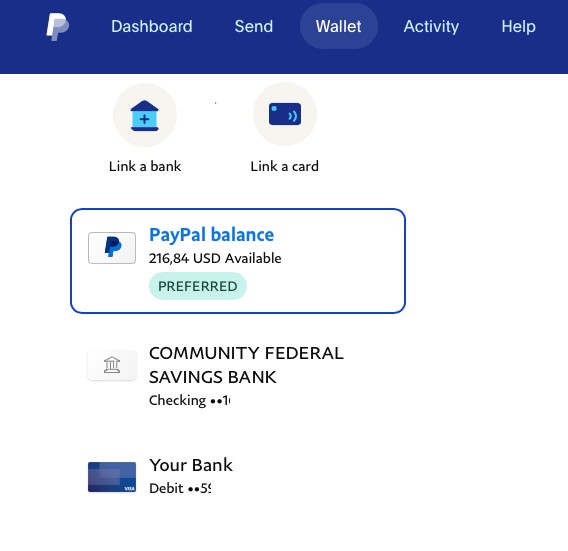
Task: Go to the Send tab
Action: pyautogui.click(x=254, y=26)
